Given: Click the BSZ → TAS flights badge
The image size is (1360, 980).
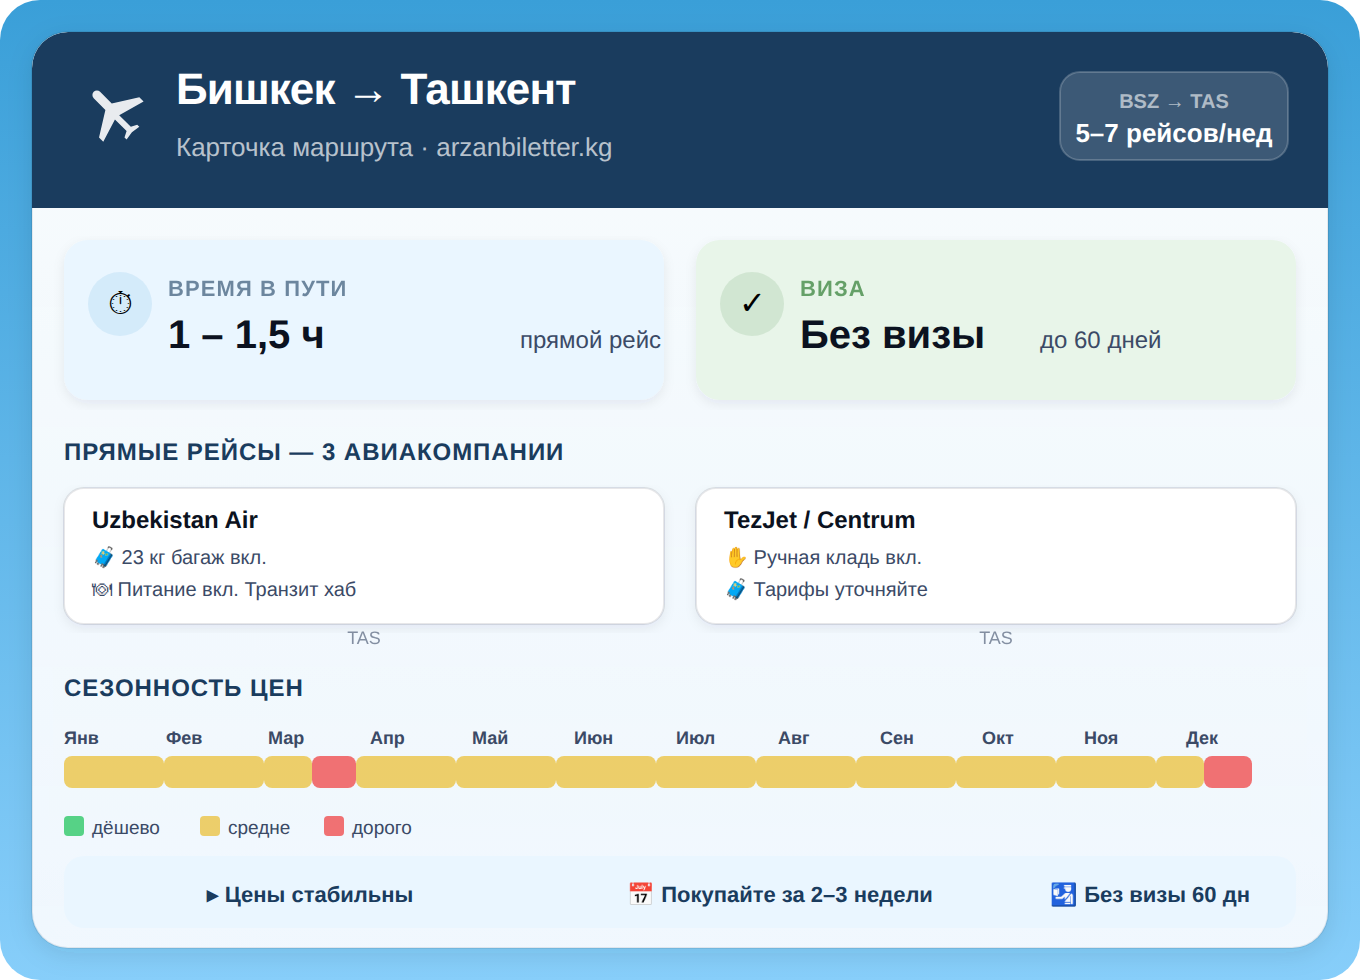Looking at the screenshot, I should pyautogui.click(x=1174, y=116).
